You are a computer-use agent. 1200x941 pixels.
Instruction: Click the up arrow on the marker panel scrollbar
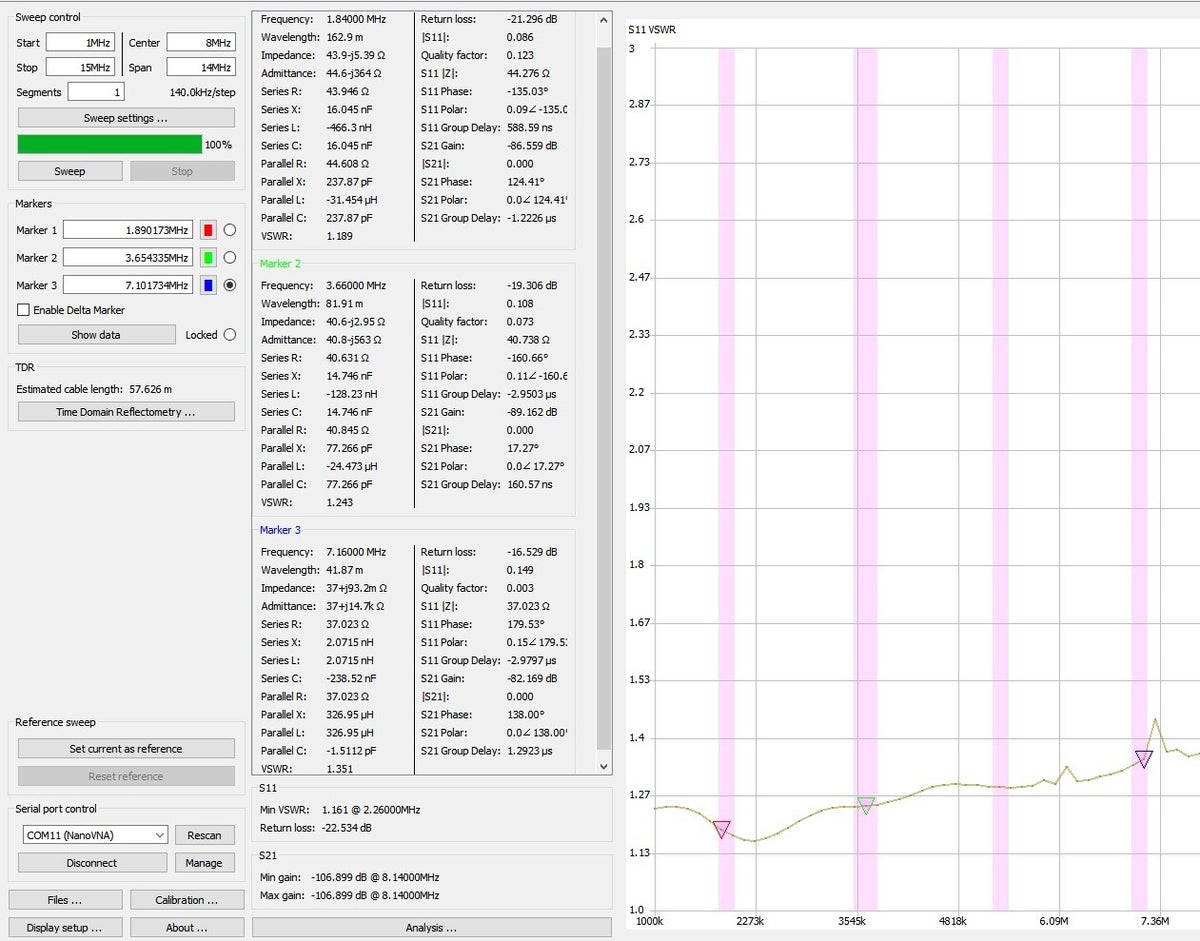[x=603, y=19]
